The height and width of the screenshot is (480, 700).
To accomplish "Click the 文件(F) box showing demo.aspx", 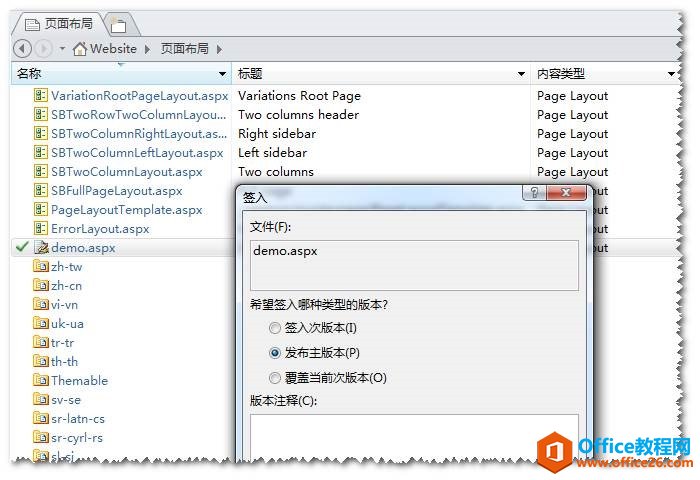I will click(x=414, y=266).
